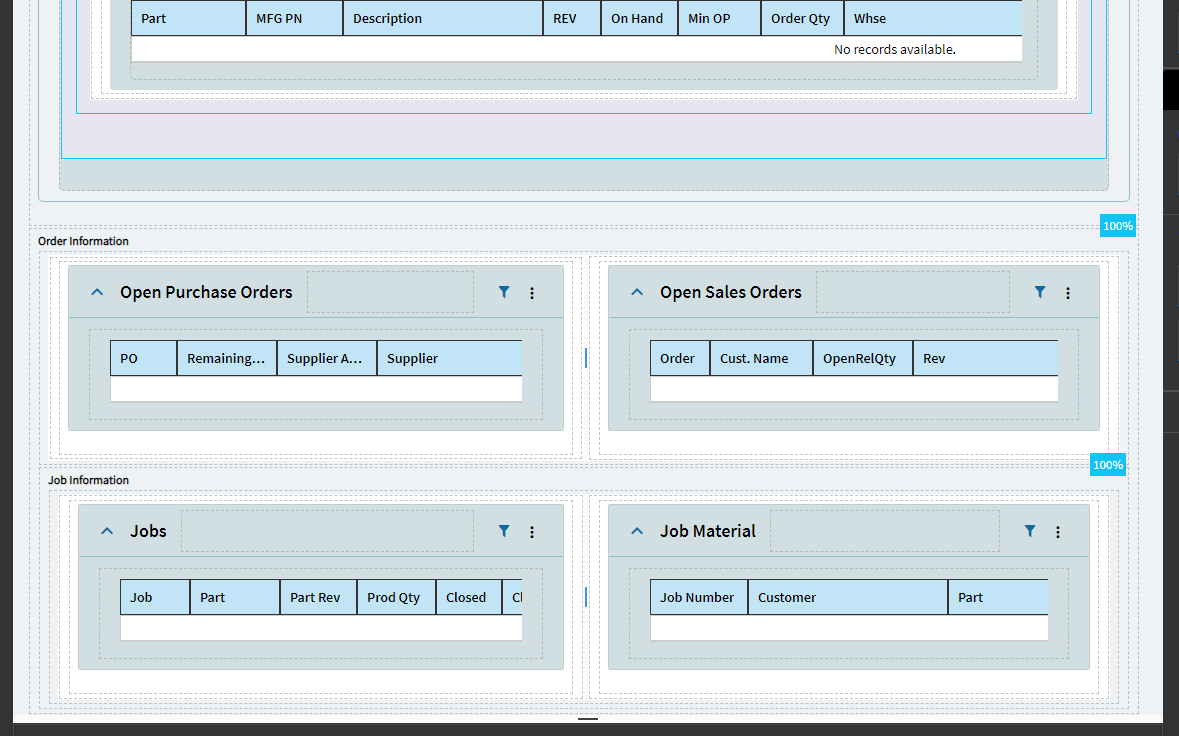The width and height of the screenshot is (1179, 736).
Task: Select the Open Purchase Orders panel title
Action: (x=206, y=292)
